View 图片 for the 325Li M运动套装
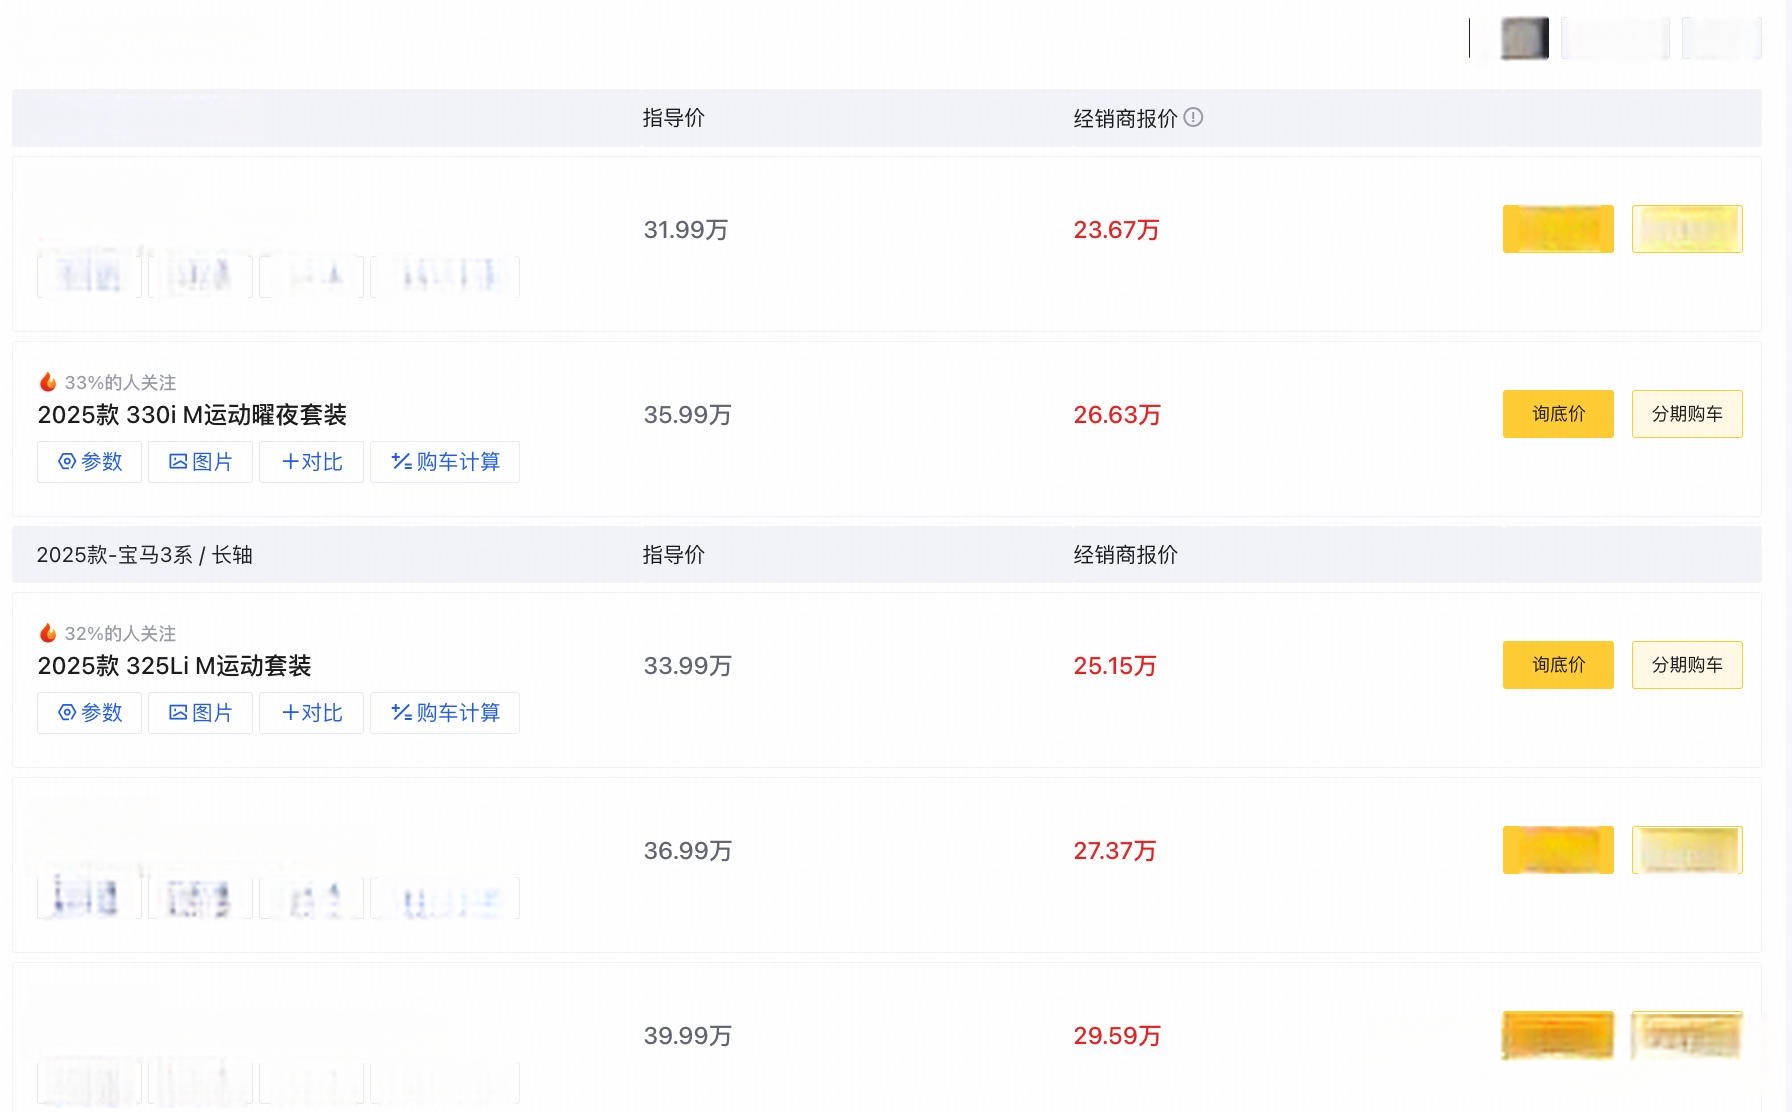 [x=201, y=713]
